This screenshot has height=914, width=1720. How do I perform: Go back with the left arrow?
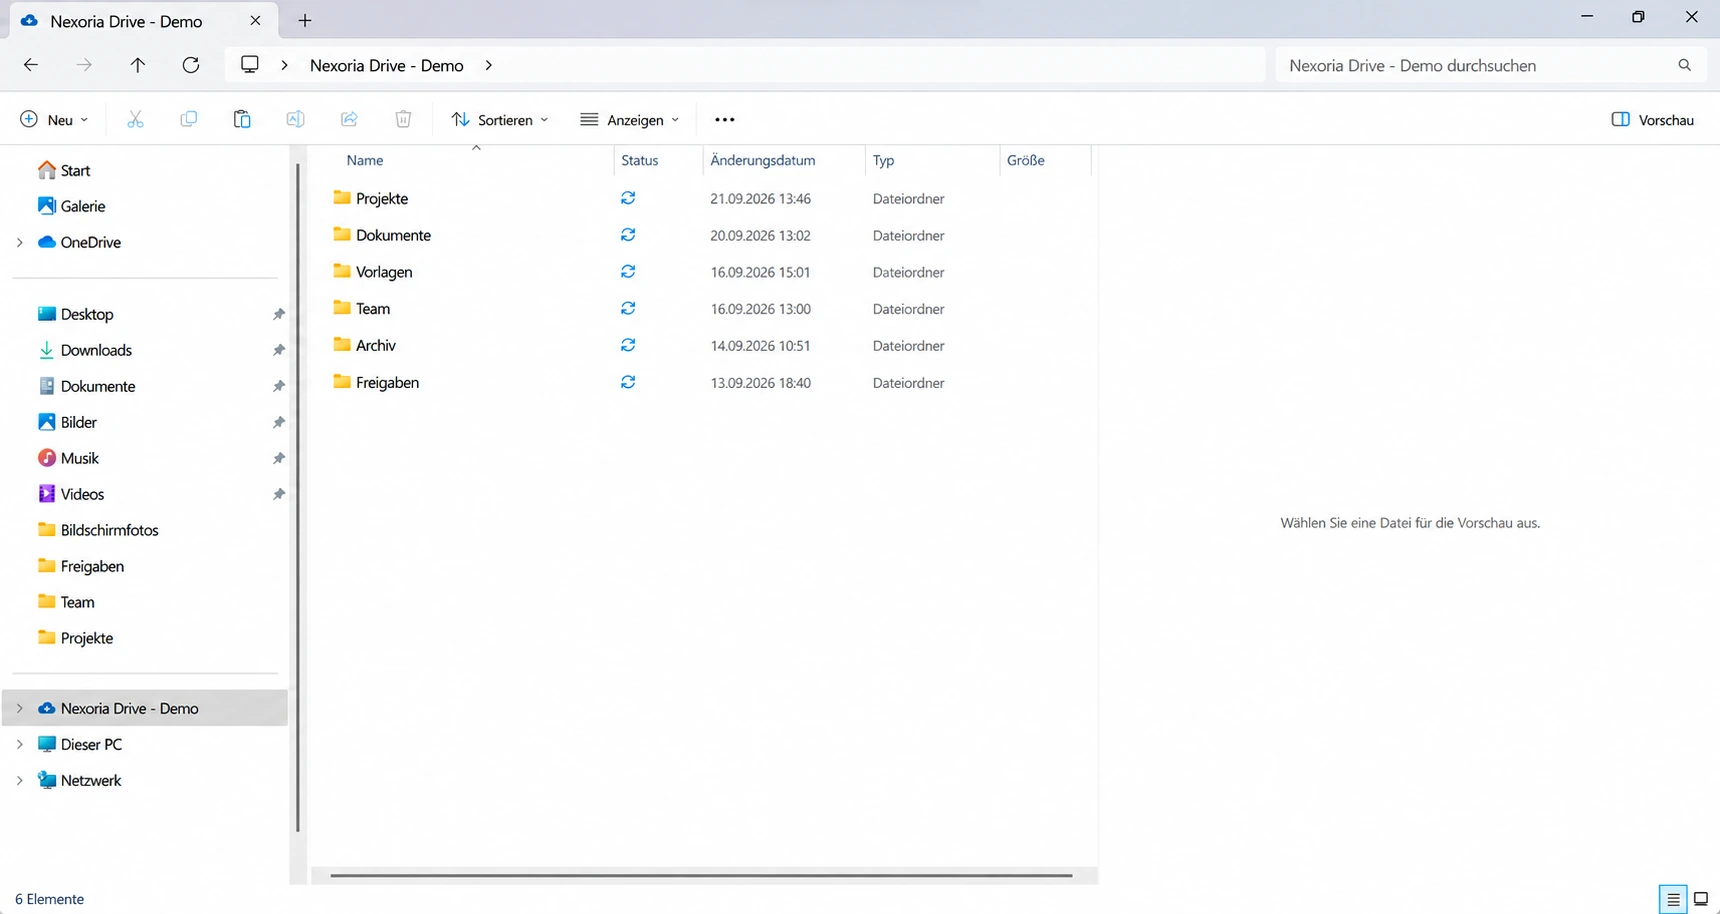click(x=31, y=65)
